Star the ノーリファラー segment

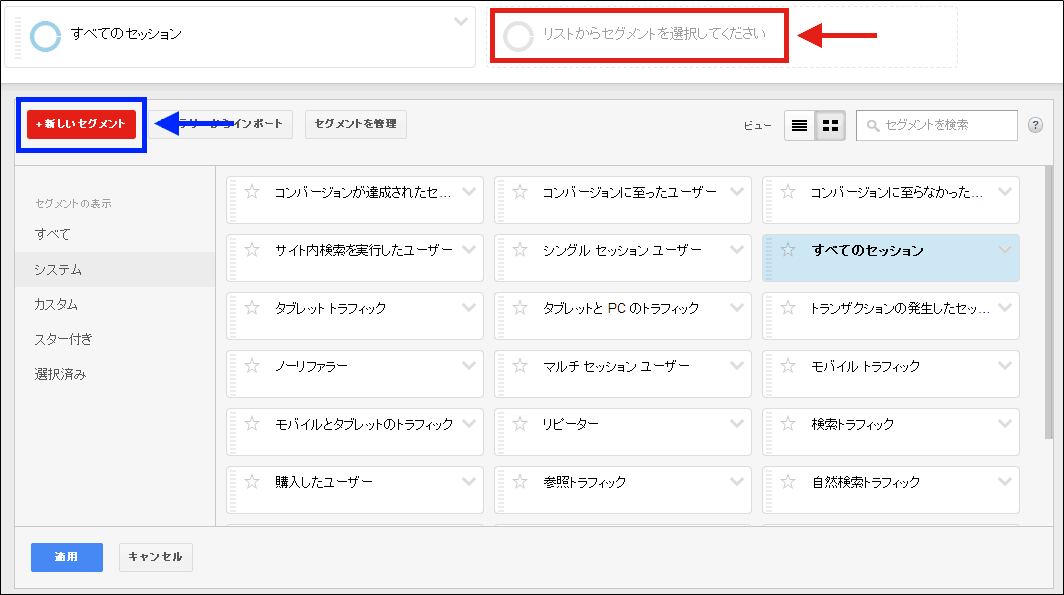253,367
